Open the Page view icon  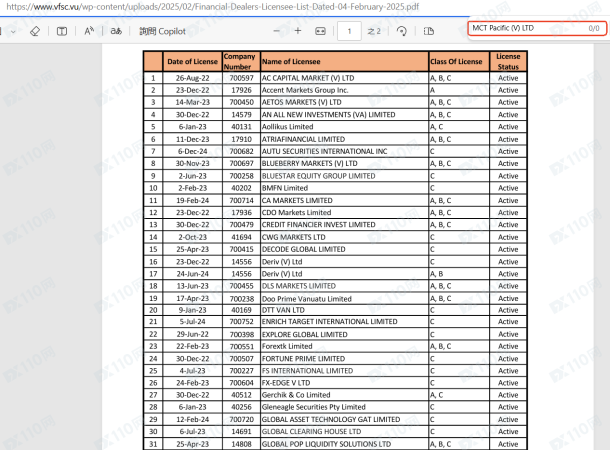click(429, 31)
